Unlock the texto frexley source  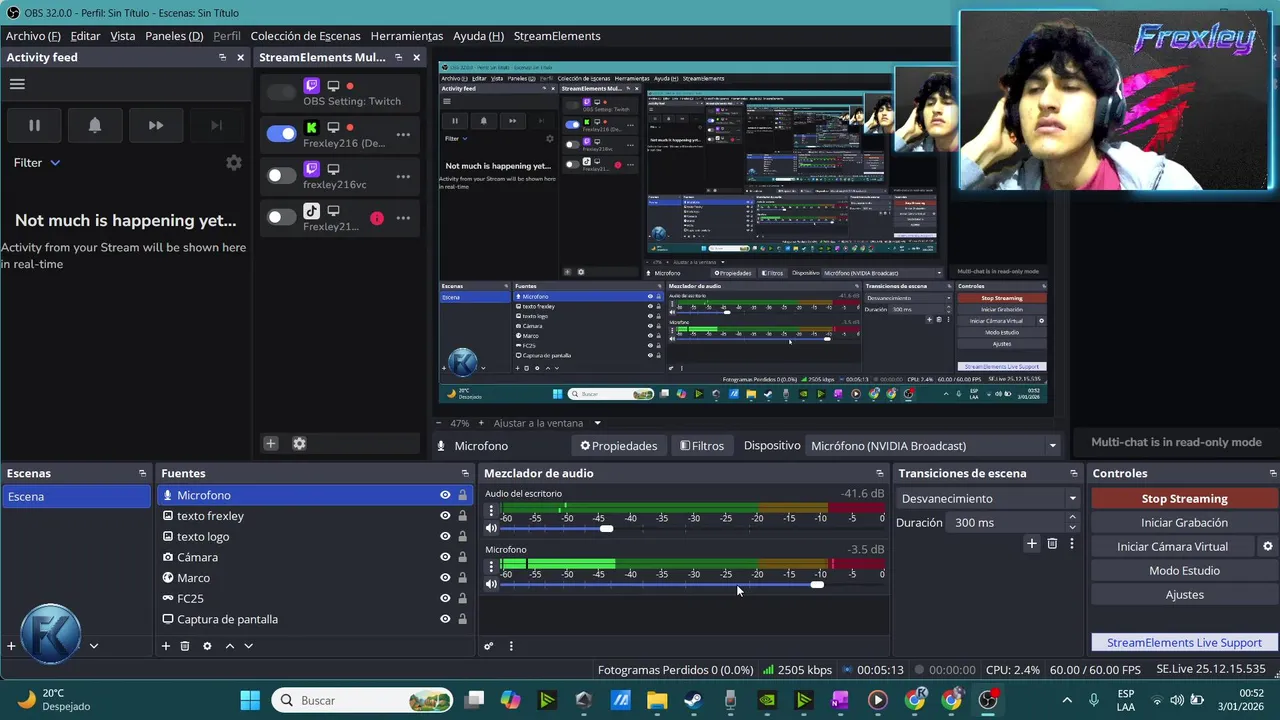pyautogui.click(x=462, y=516)
